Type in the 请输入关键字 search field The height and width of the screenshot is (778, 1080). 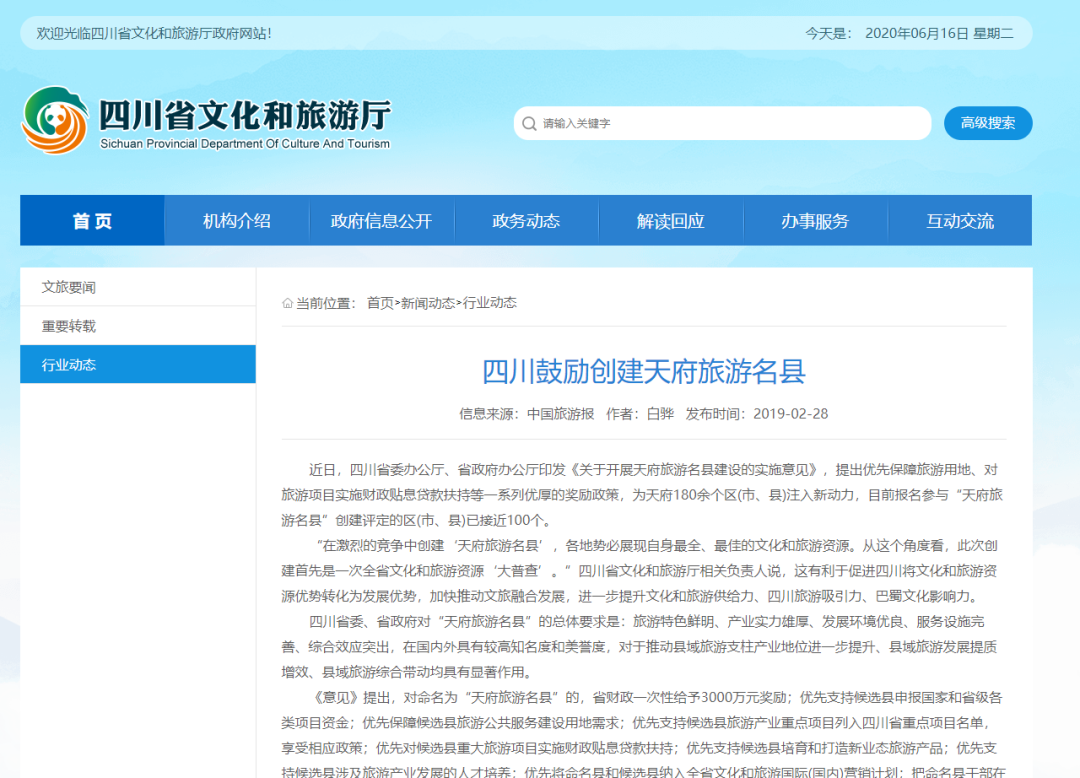point(730,123)
